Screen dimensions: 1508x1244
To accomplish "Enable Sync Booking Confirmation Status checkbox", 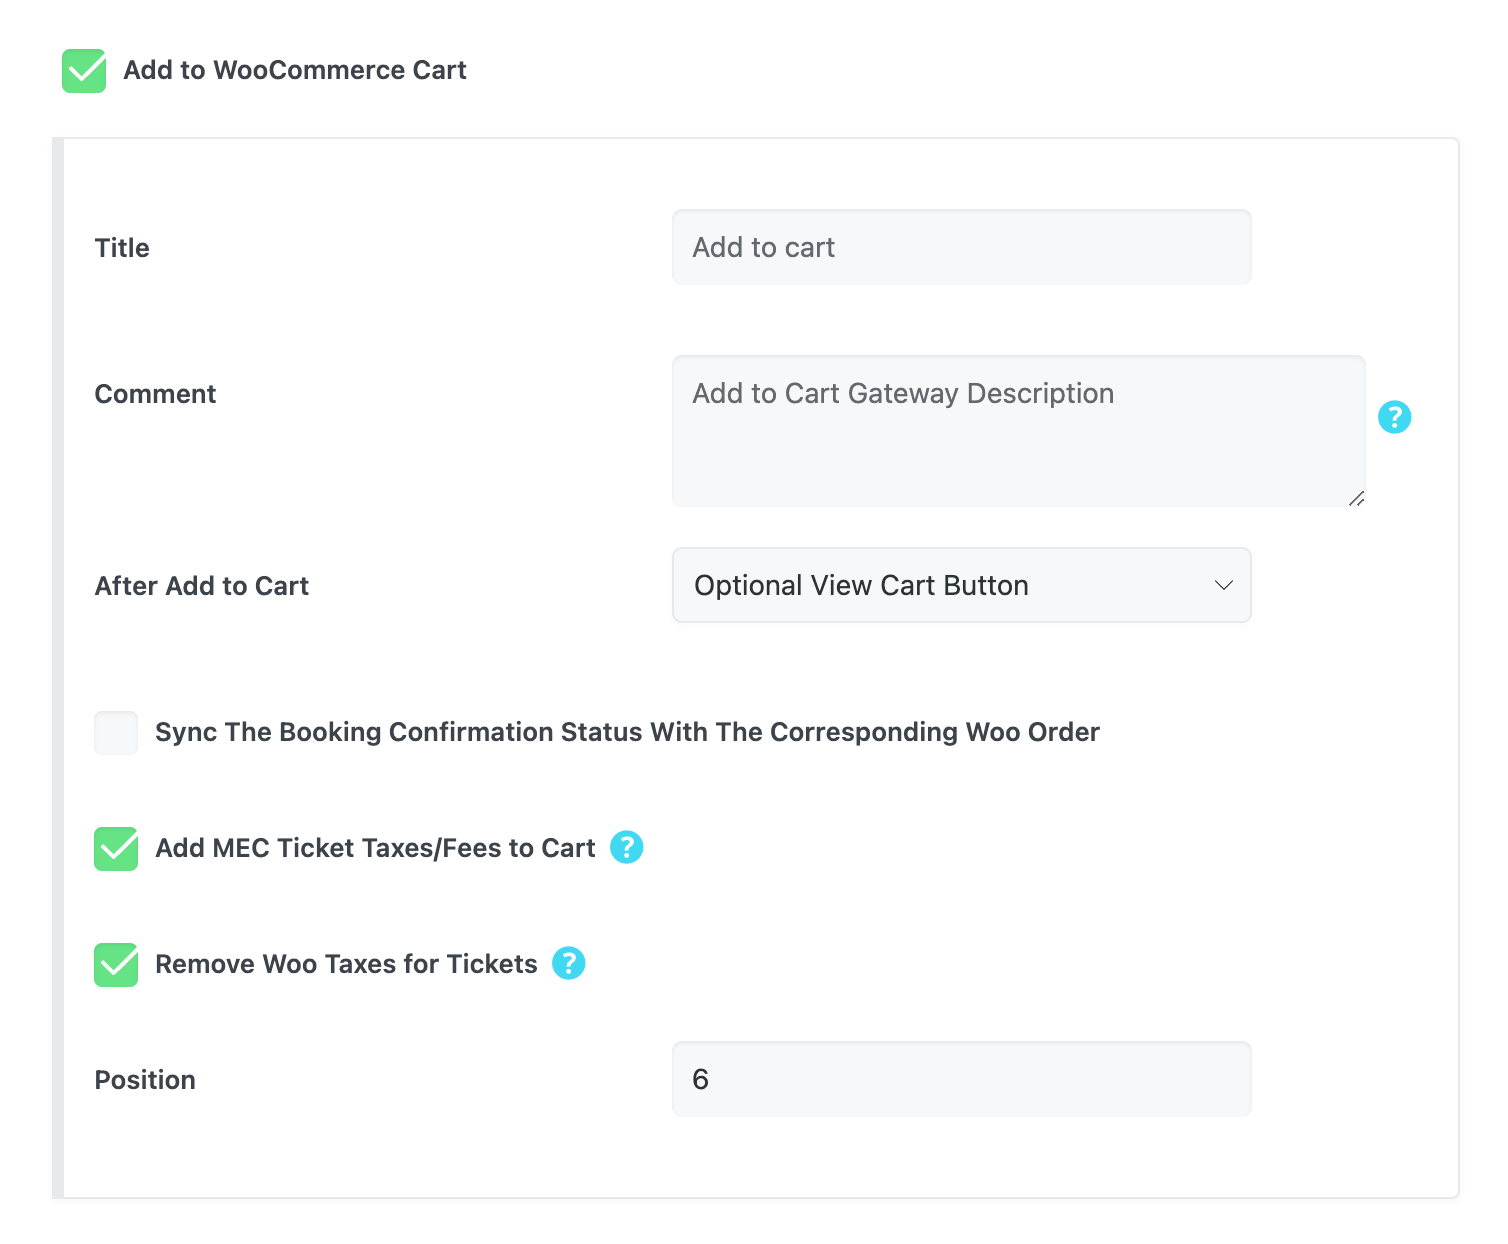I will 116,733.
